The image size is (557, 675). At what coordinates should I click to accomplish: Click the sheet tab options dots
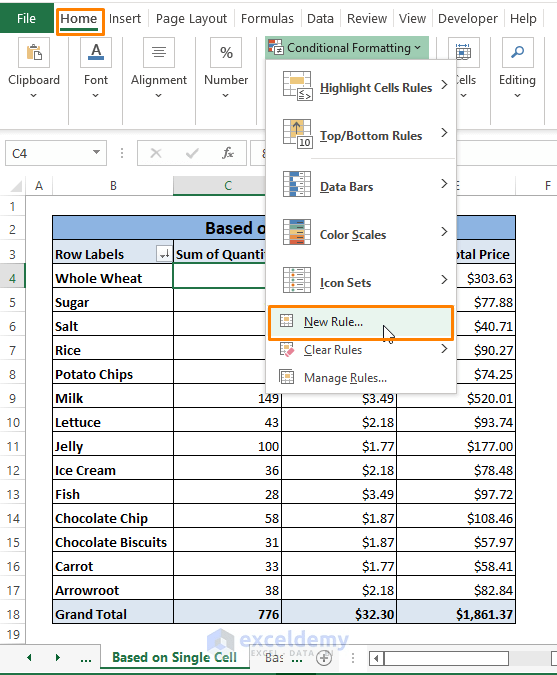pyautogui.click(x=353, y=658)
